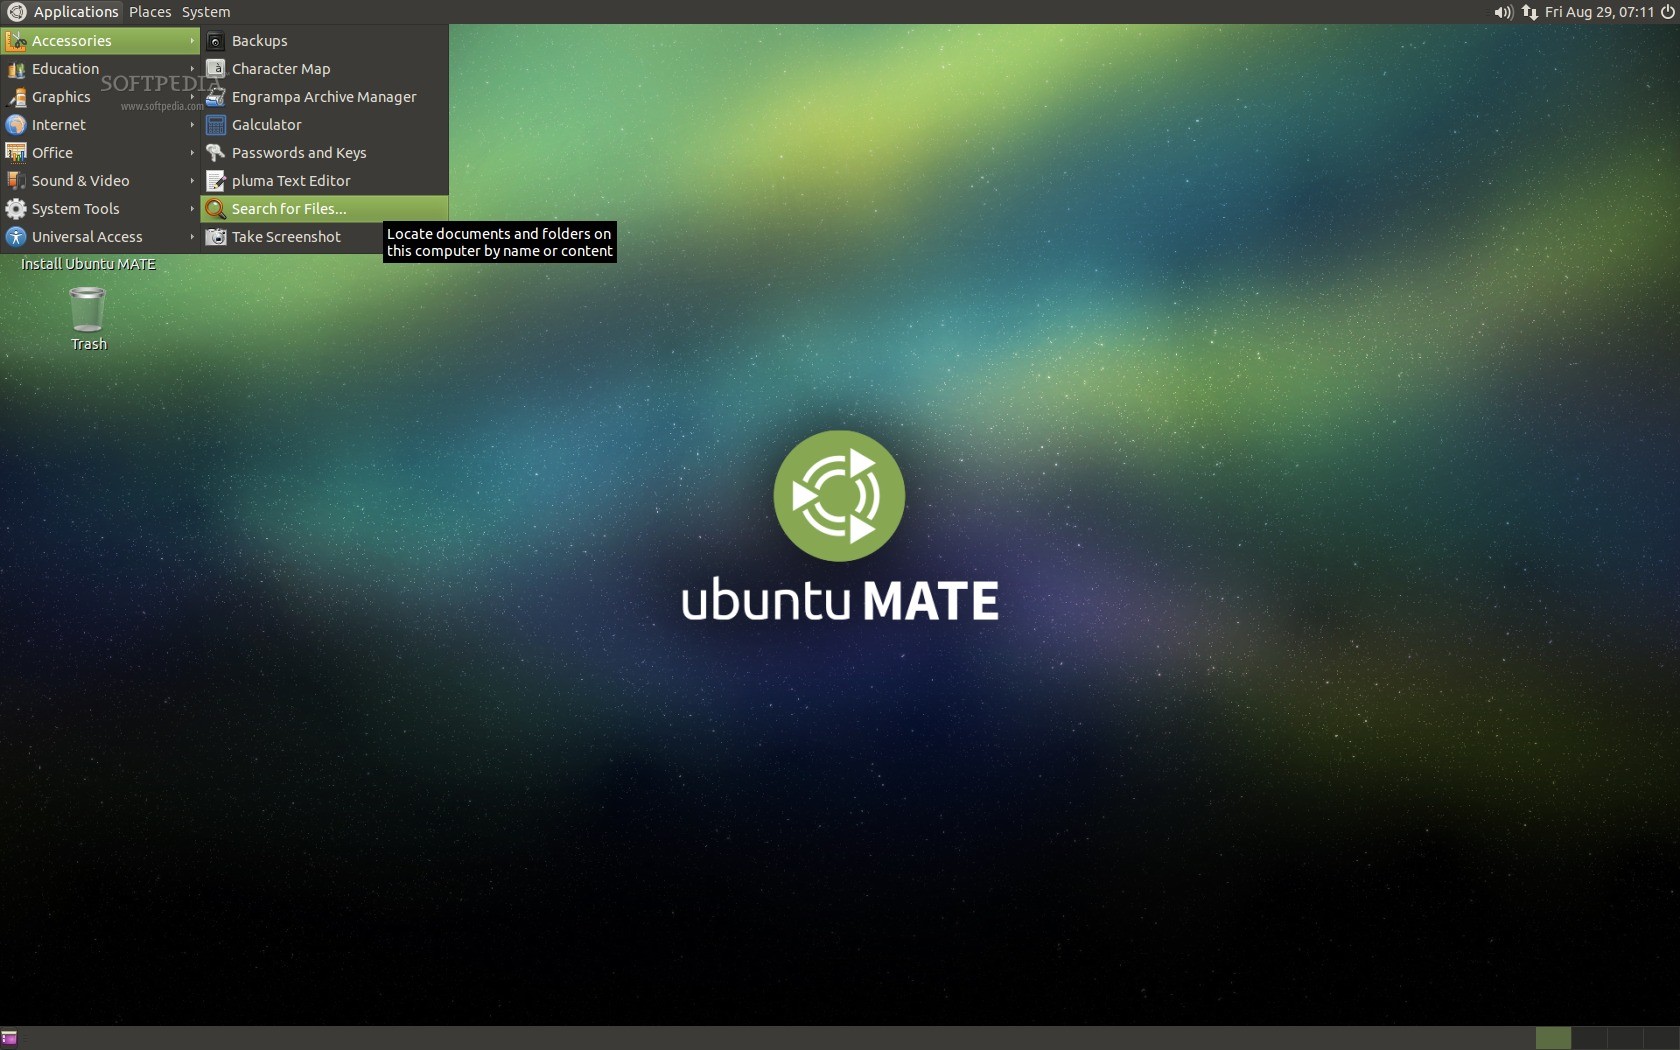The width and height of the screenshot is (1680, 1050).
Task: Click the date and time clock
Action: [x=1599, y=12]
